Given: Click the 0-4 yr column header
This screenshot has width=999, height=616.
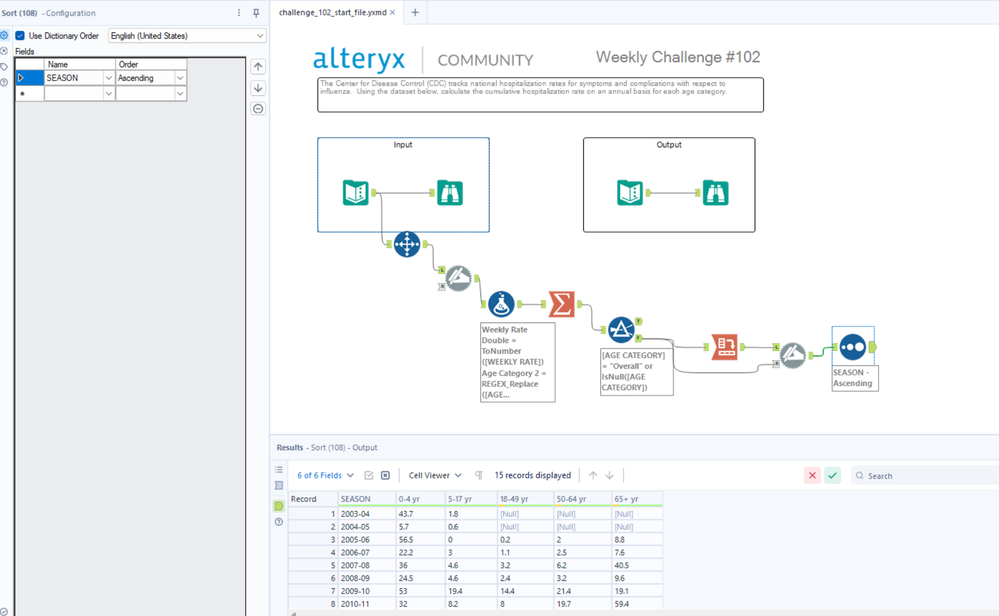Looking at the screenshot, I should 420,499.
